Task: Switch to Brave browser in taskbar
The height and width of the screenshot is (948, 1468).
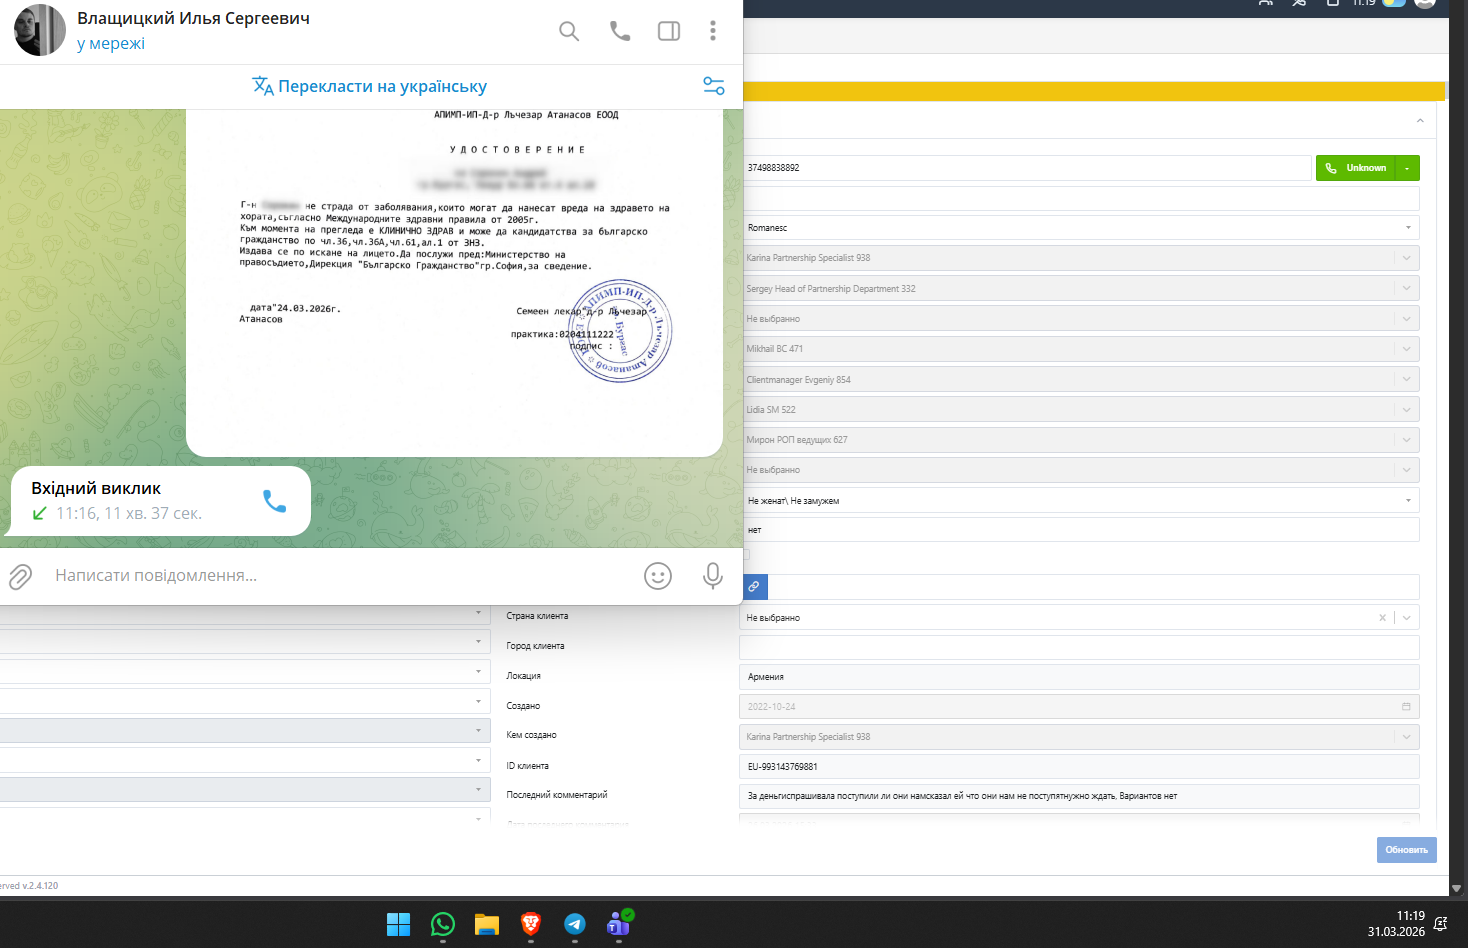Action: [531, 924]
